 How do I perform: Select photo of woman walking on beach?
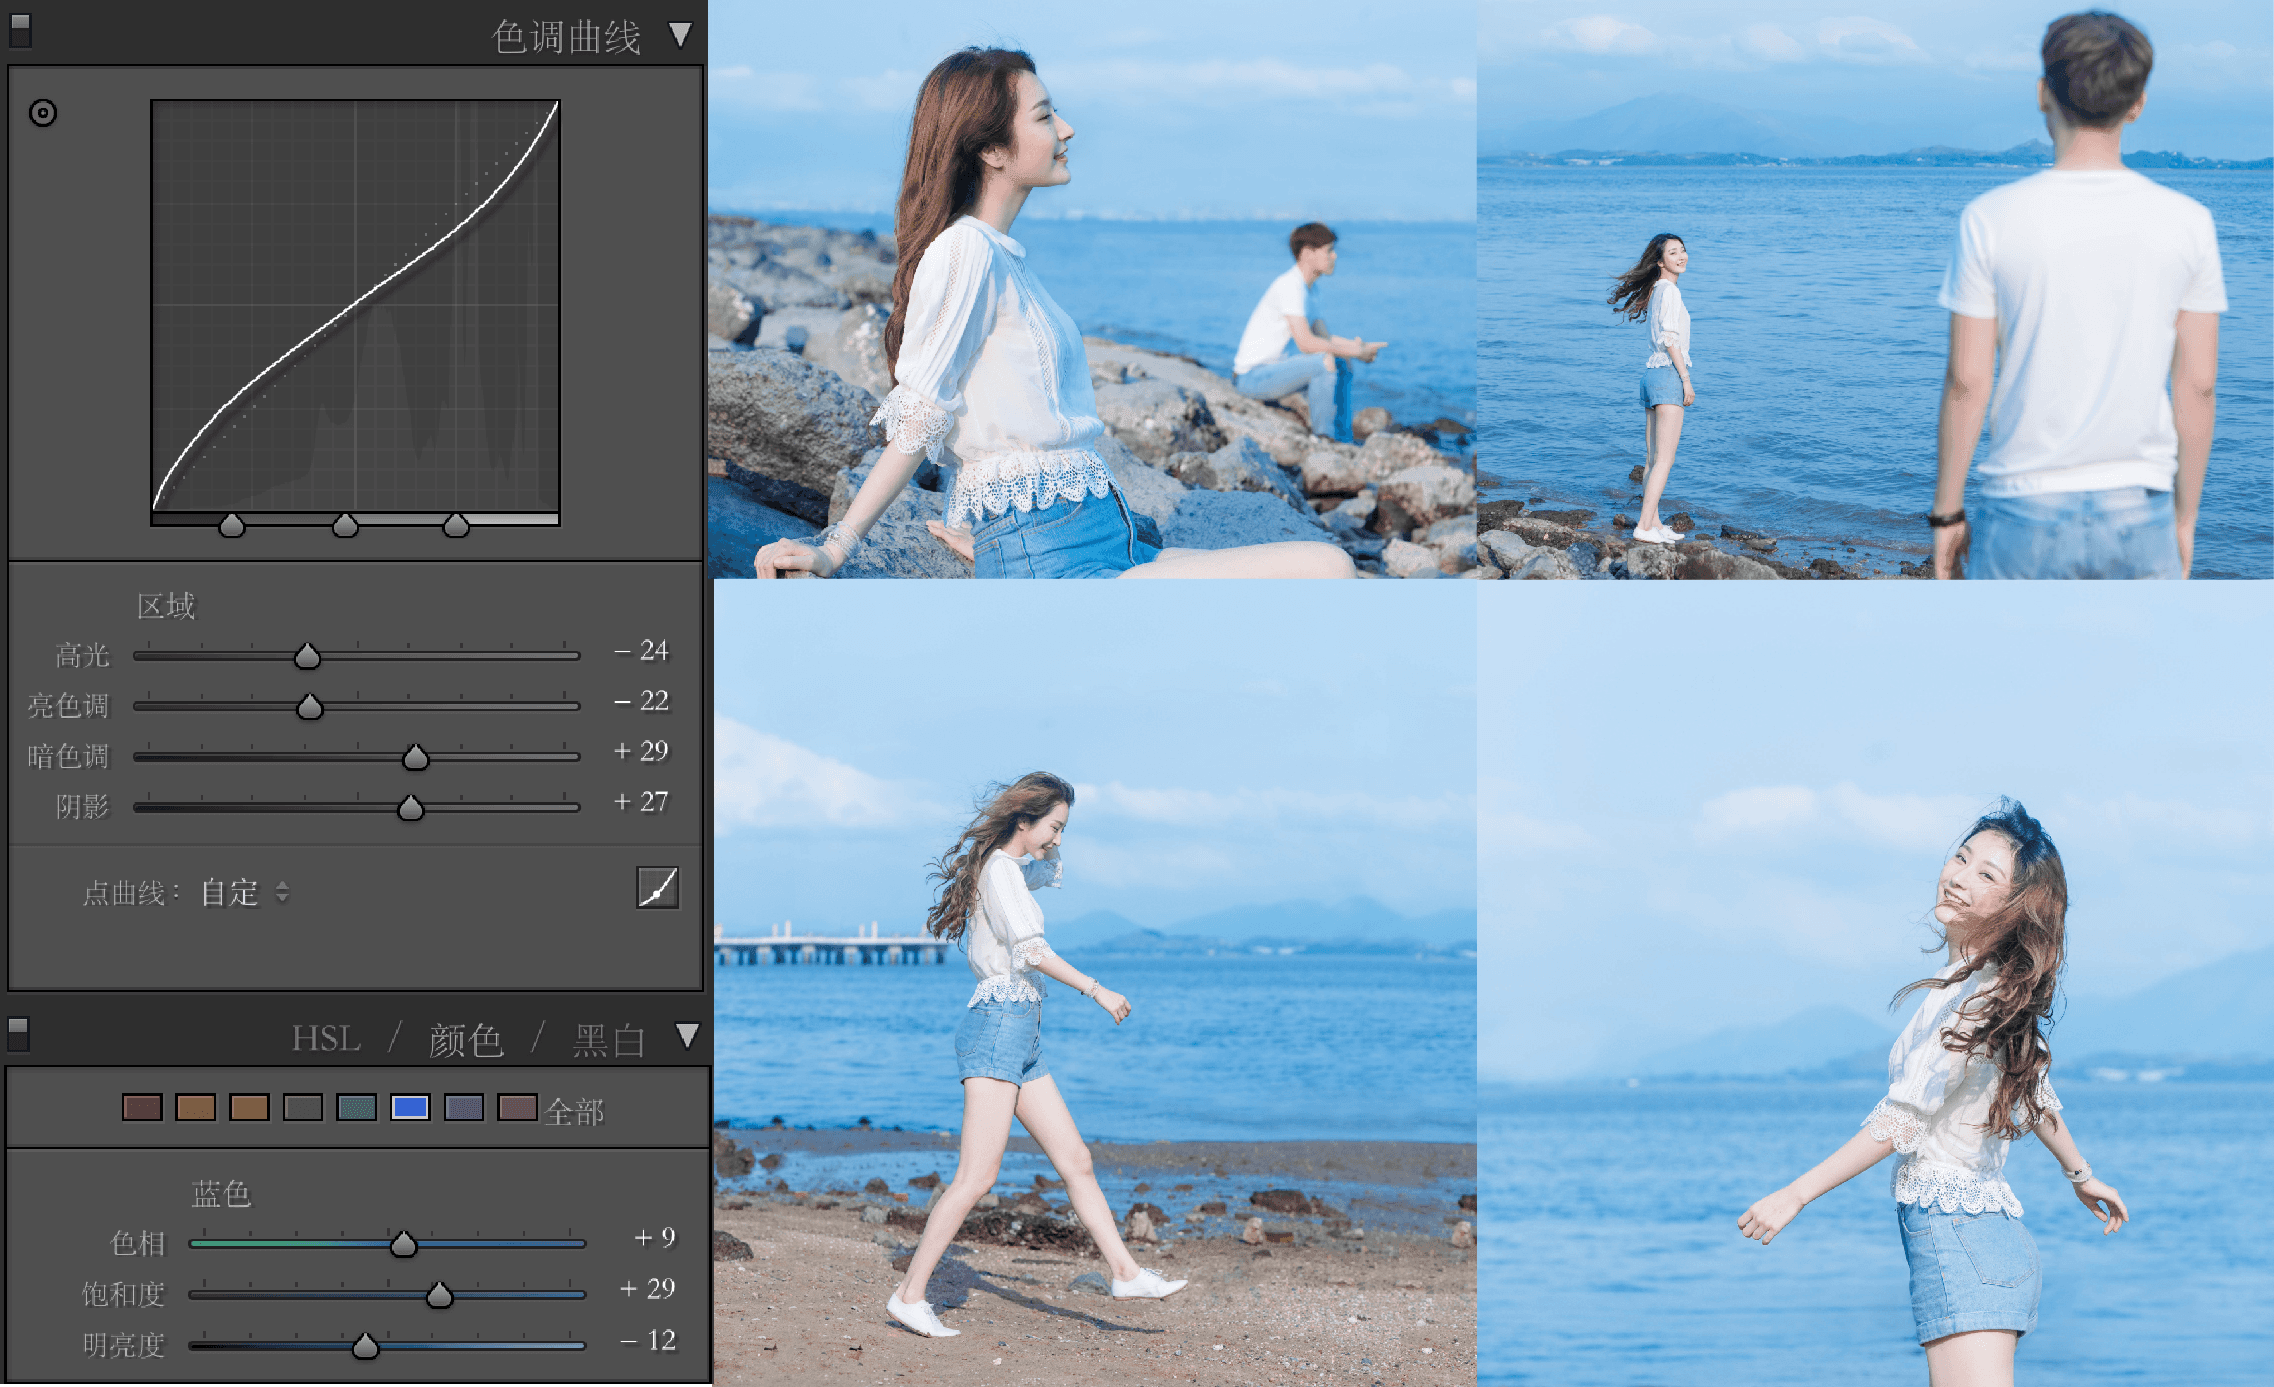coord(1095,983)
